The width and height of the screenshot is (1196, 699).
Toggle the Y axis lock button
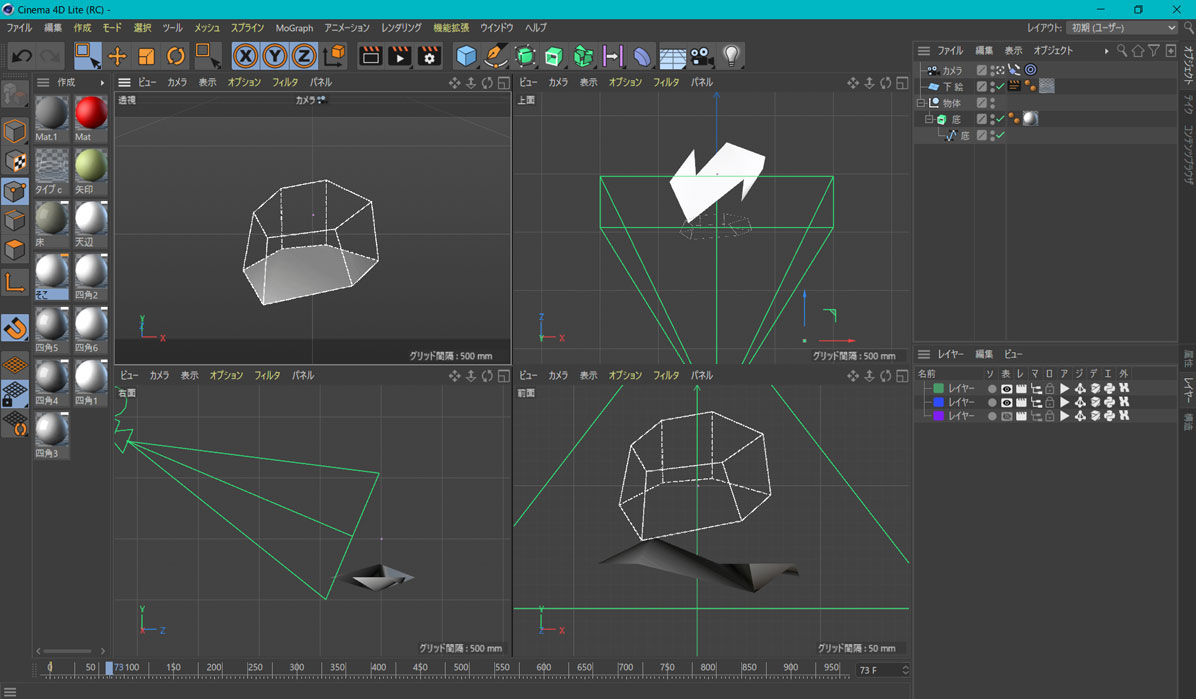(274, 56)
